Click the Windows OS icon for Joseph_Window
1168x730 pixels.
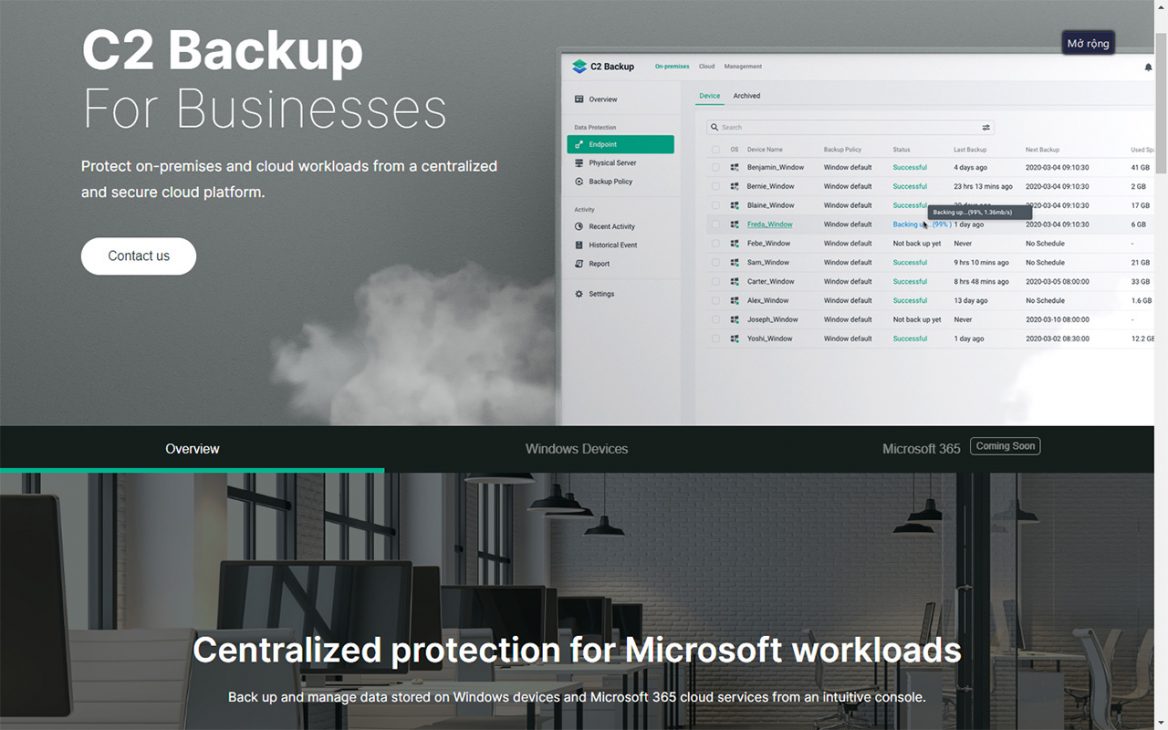[x=734, y=320]
